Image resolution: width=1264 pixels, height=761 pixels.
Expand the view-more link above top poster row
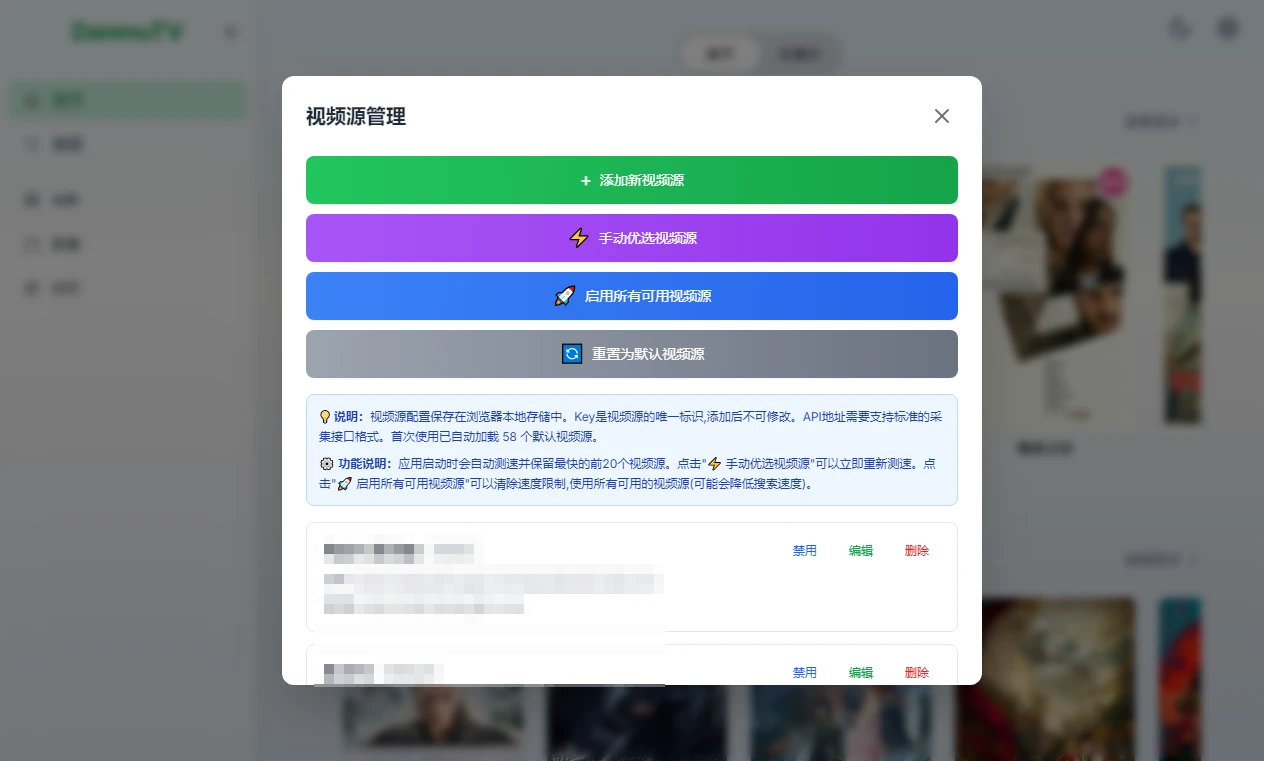[x=1160, y=122]
